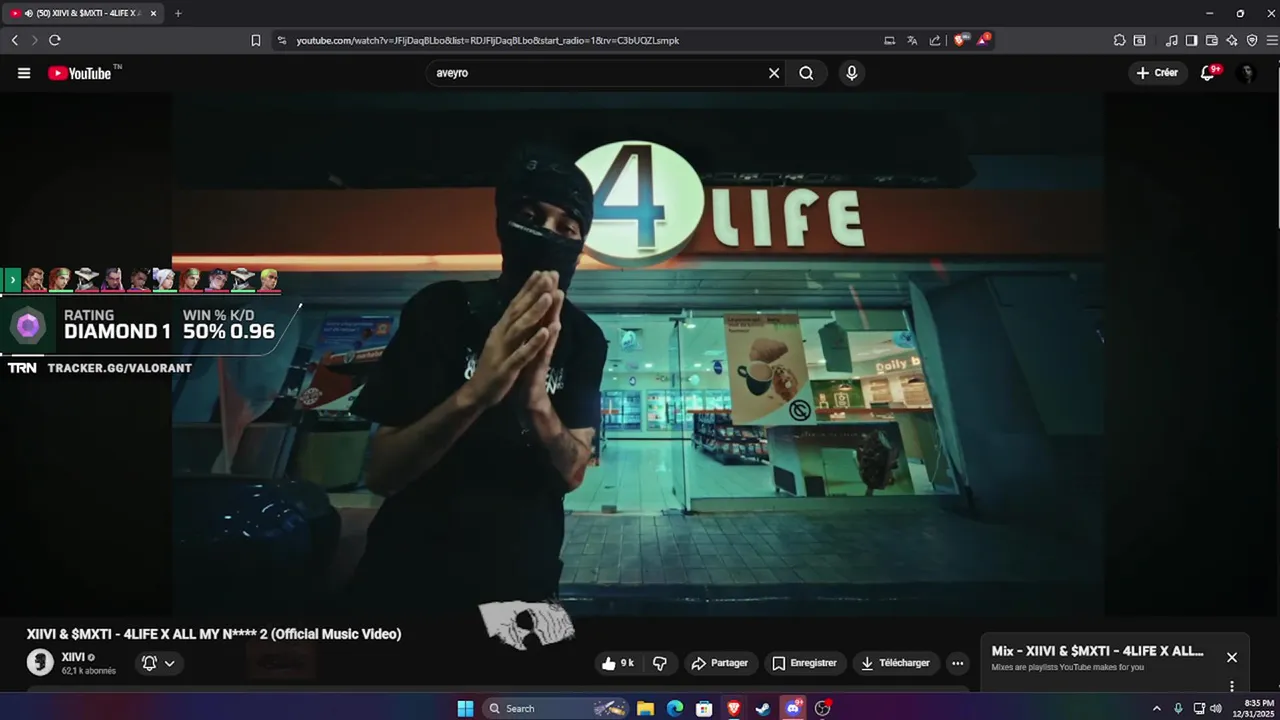Open Discord from the taskbar

pyautogui.click(x=793, y=708)
